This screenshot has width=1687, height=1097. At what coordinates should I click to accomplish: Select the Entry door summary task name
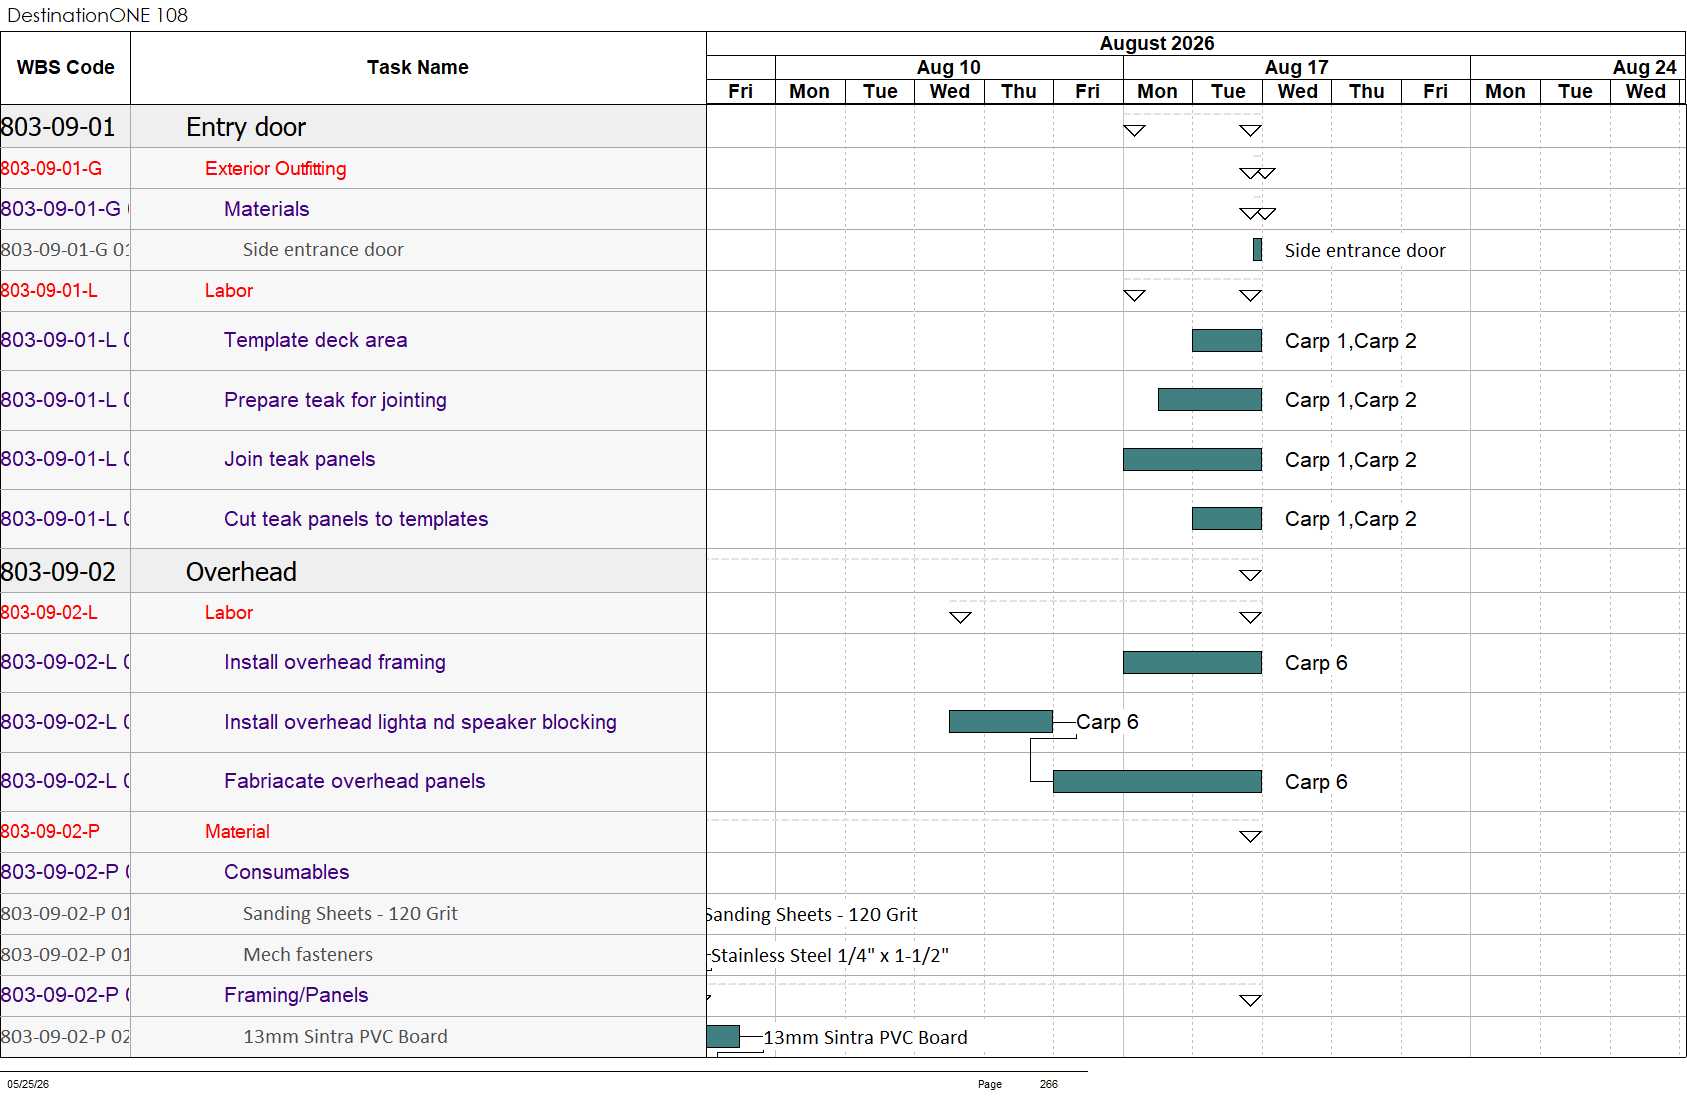246,127
